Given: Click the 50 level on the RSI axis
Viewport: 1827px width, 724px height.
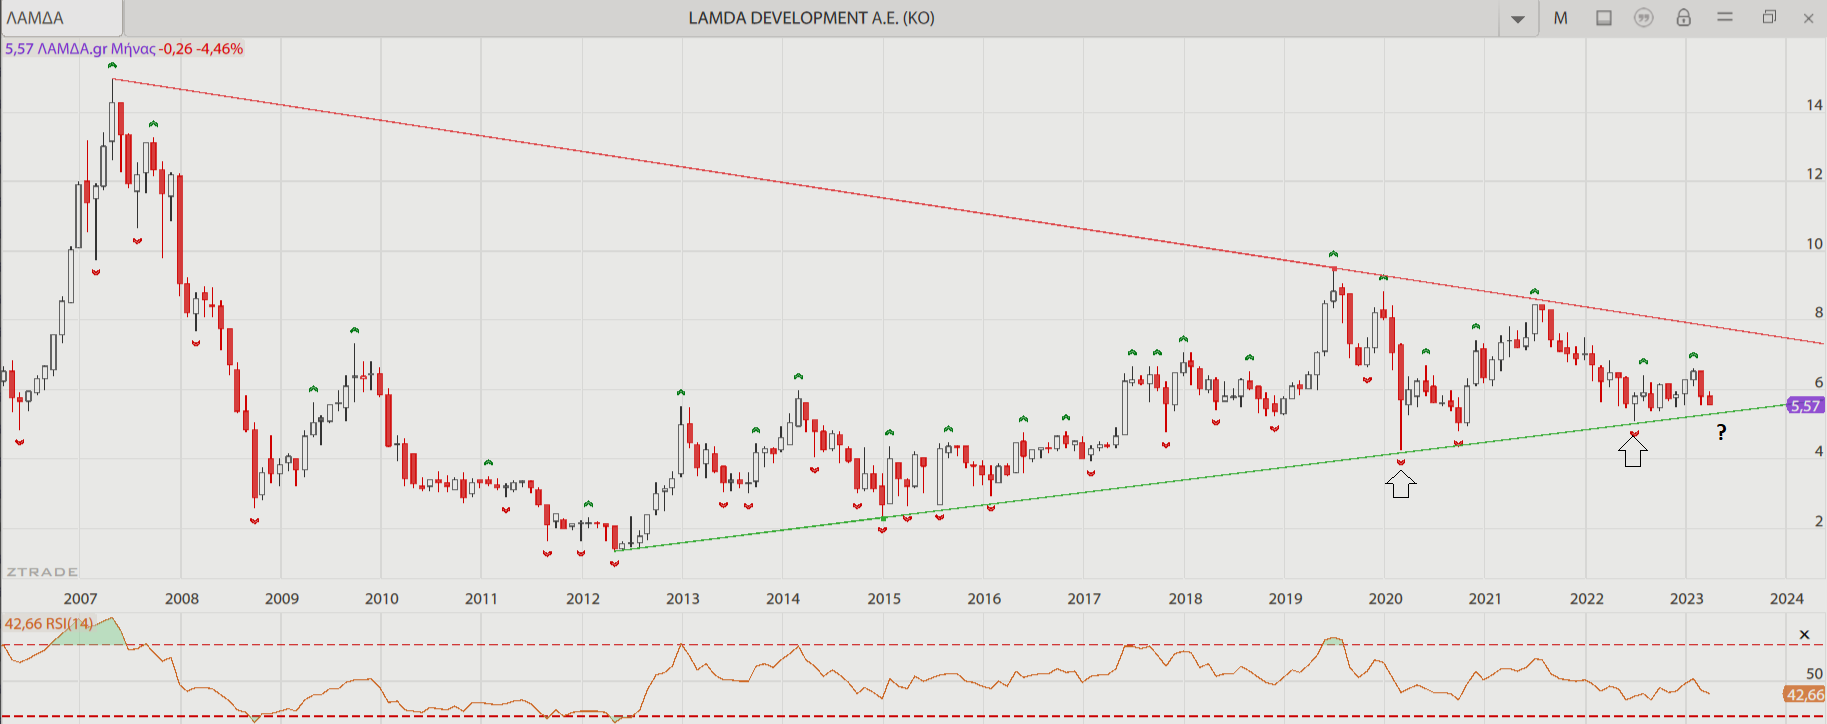Looking at the screenshot, I should (x=1814, y=674).
